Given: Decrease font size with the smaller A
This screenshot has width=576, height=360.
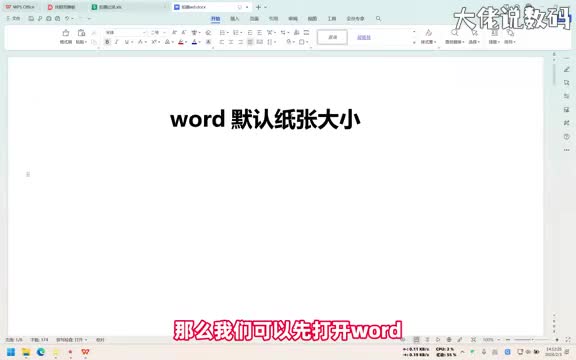Looking at the screenshot, I should 184,33.
